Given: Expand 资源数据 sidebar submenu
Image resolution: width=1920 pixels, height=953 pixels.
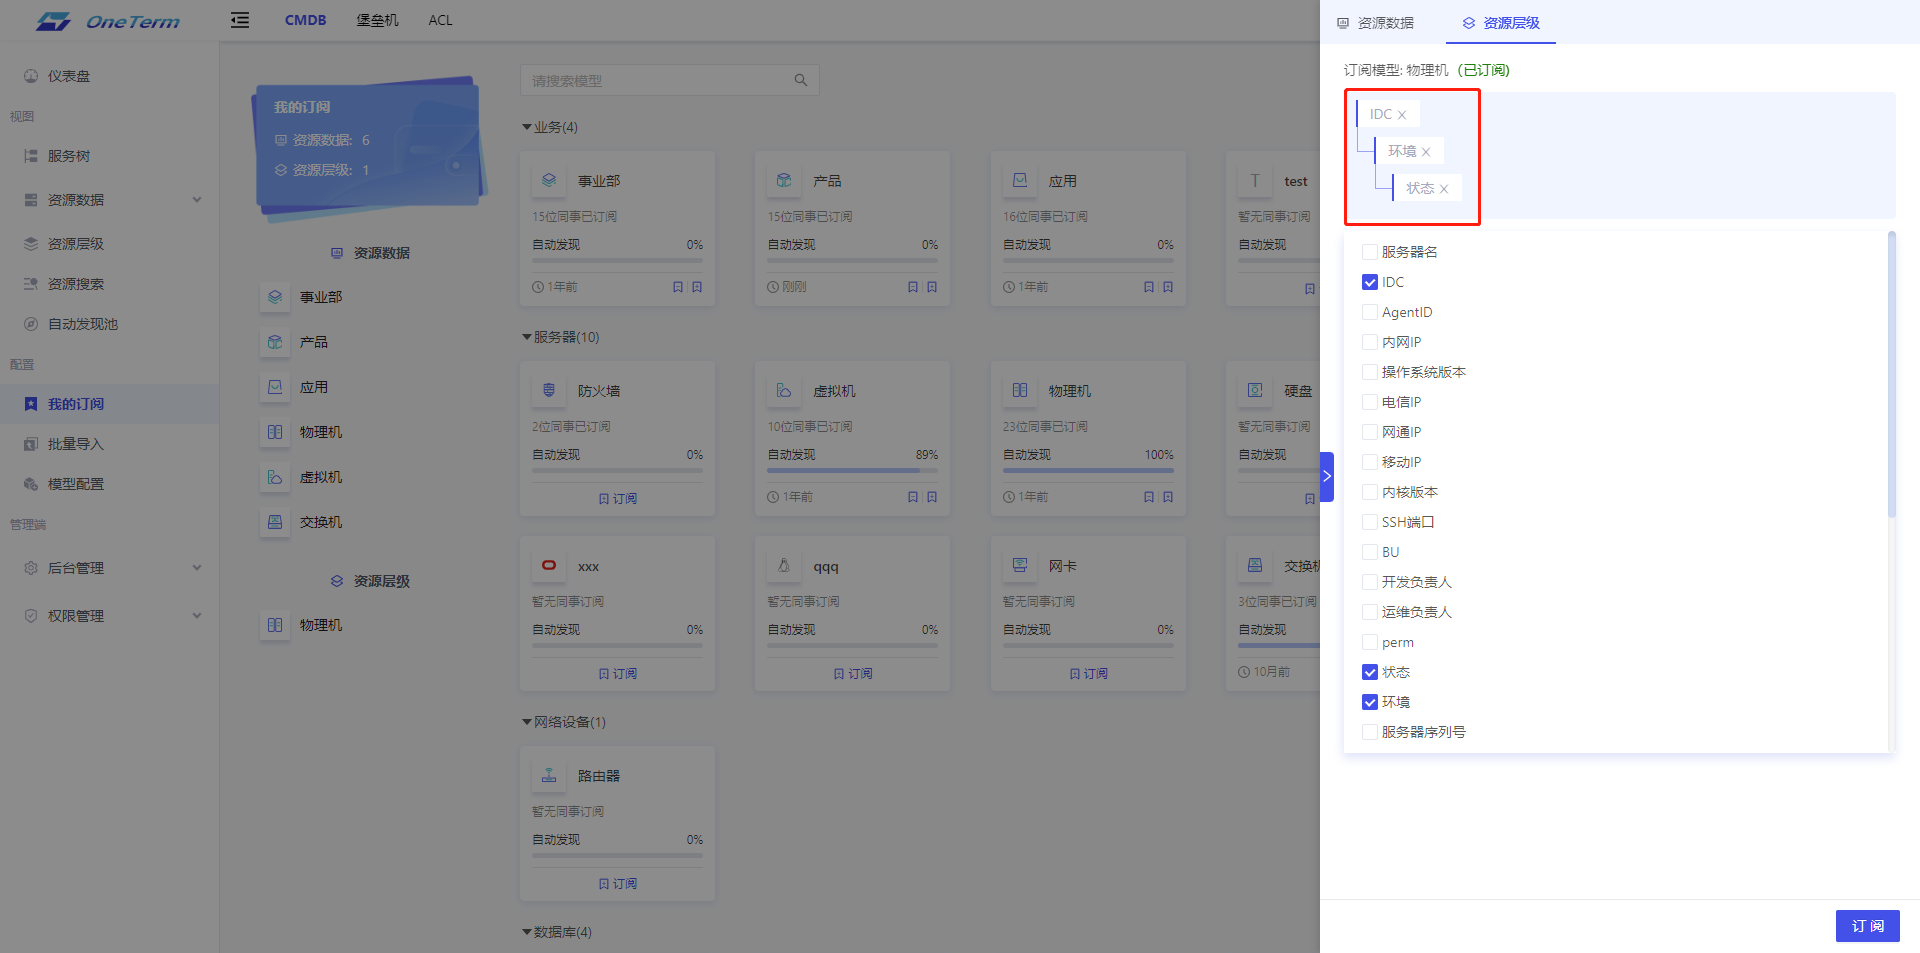Looking at the screenshot, I should 197,200.
